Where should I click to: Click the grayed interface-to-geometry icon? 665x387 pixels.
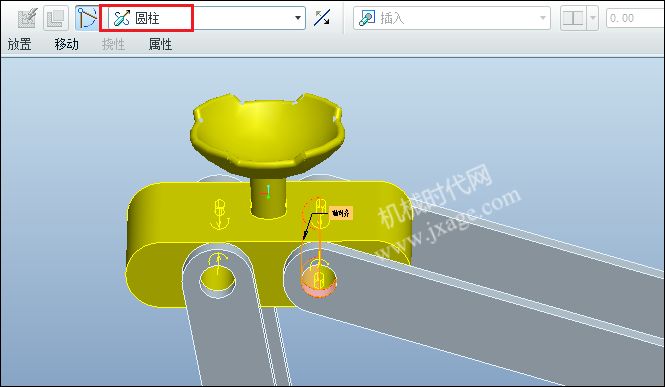coord(27,18)
